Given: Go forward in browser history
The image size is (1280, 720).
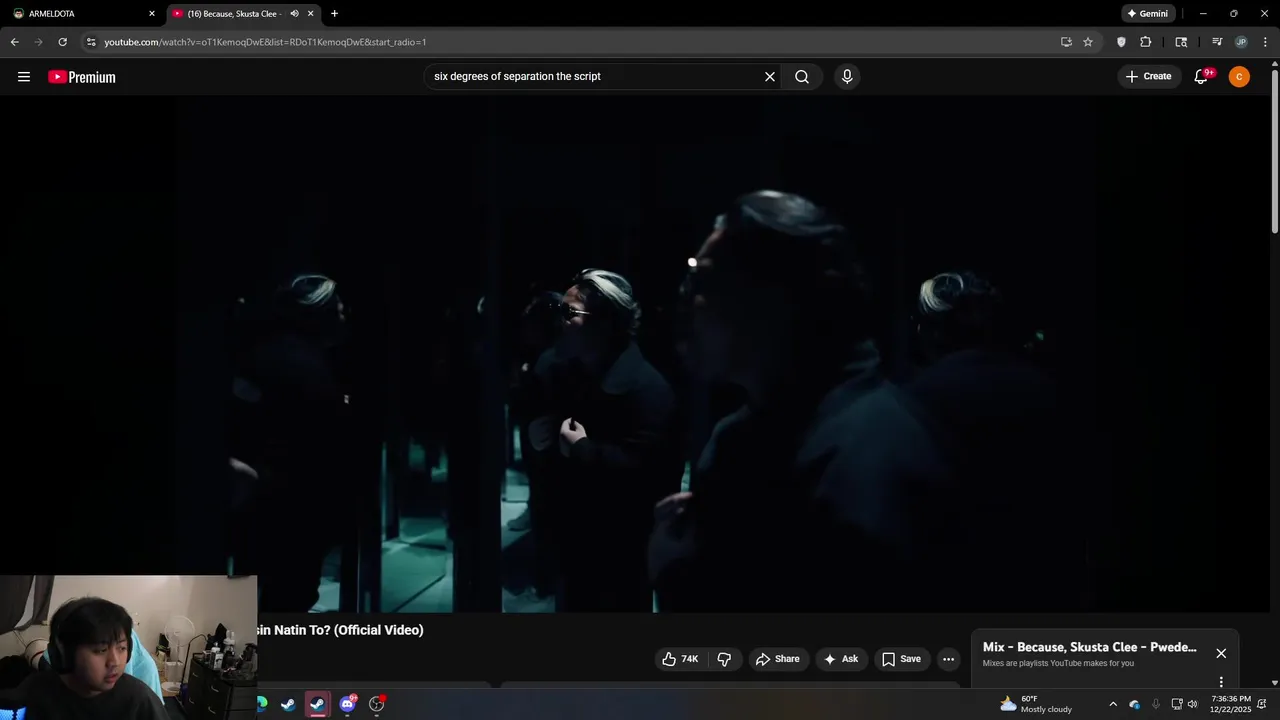Looking at the screenshot, I should (x=39, y=42).
